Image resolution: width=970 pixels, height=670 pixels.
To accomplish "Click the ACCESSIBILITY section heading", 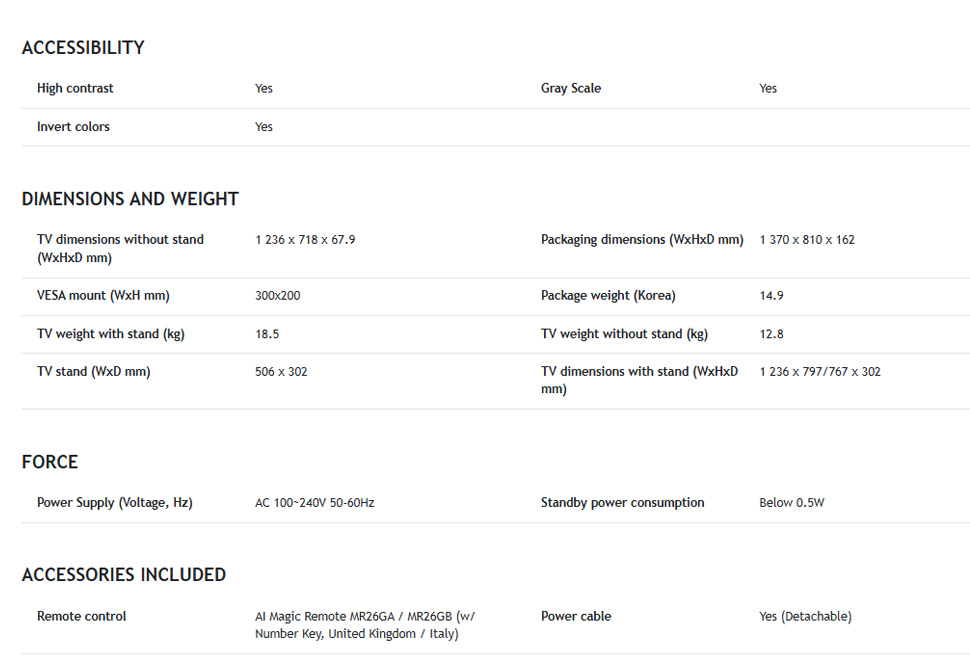I will 83,48.
